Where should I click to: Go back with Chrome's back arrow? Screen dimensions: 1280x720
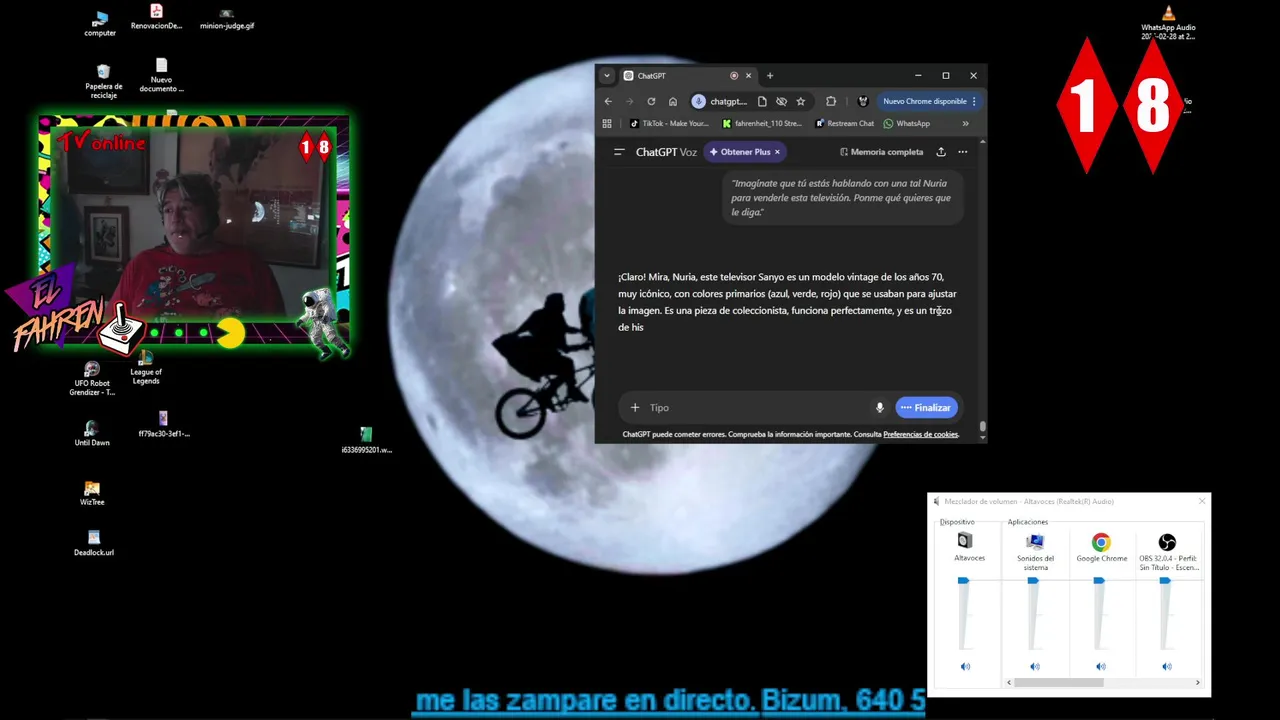point(608,101)
